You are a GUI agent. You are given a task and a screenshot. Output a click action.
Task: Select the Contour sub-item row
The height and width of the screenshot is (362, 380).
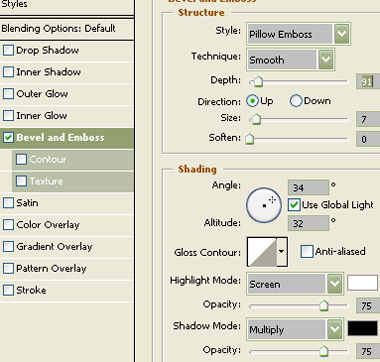[73, 159]
